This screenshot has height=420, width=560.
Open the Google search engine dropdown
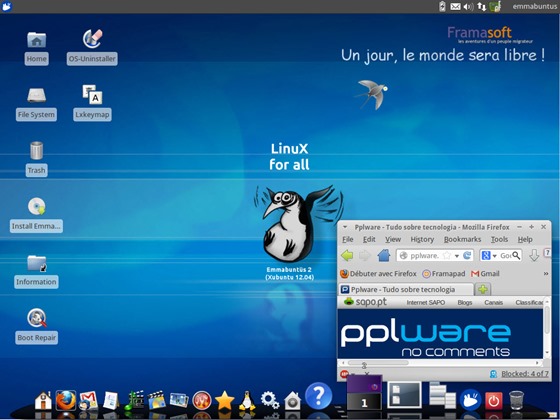tap(489, 255)
